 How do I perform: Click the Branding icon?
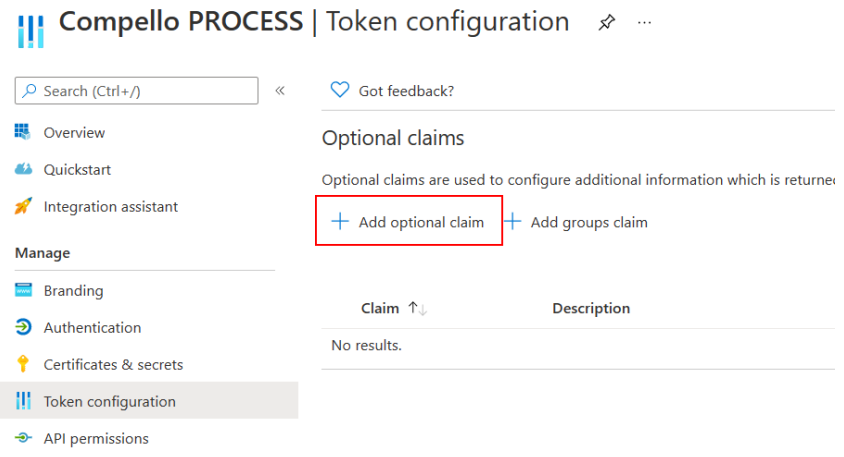click(23, 290)
